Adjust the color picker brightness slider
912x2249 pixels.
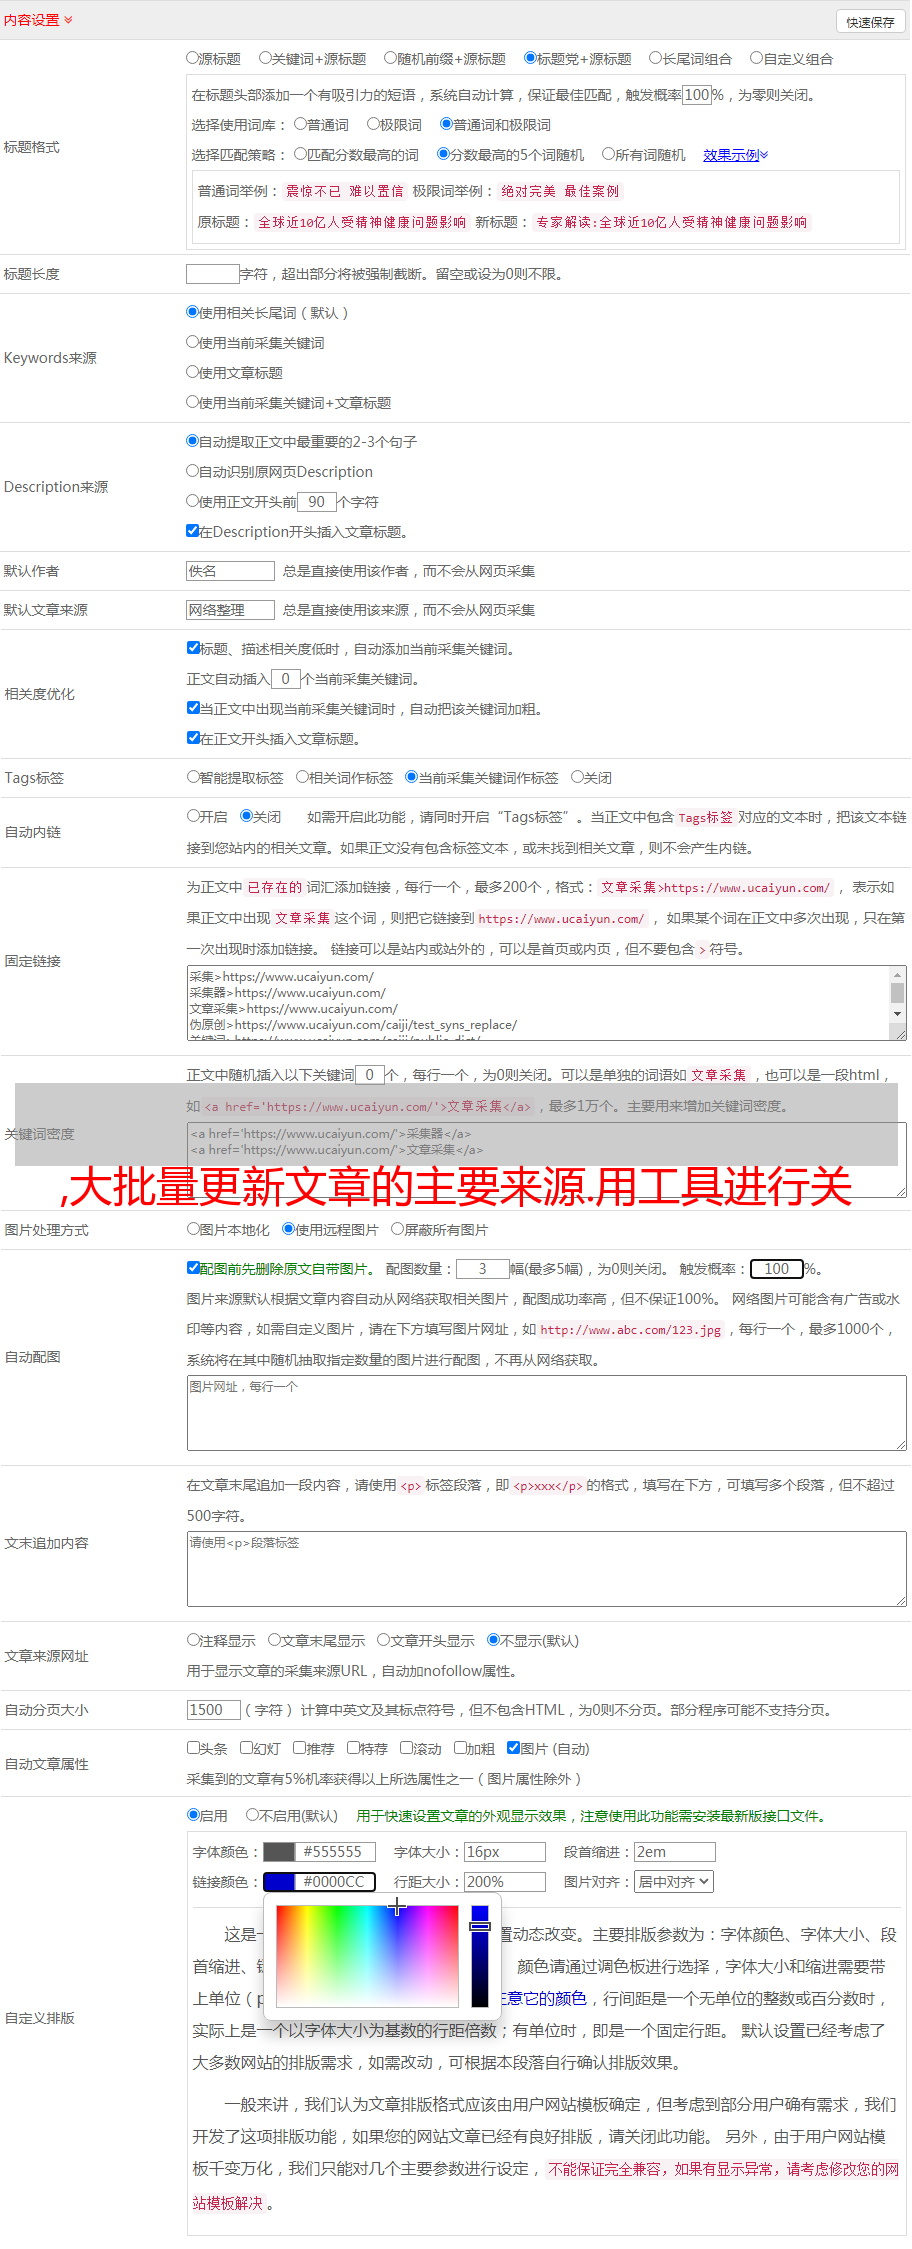(x=480, y=1956)
